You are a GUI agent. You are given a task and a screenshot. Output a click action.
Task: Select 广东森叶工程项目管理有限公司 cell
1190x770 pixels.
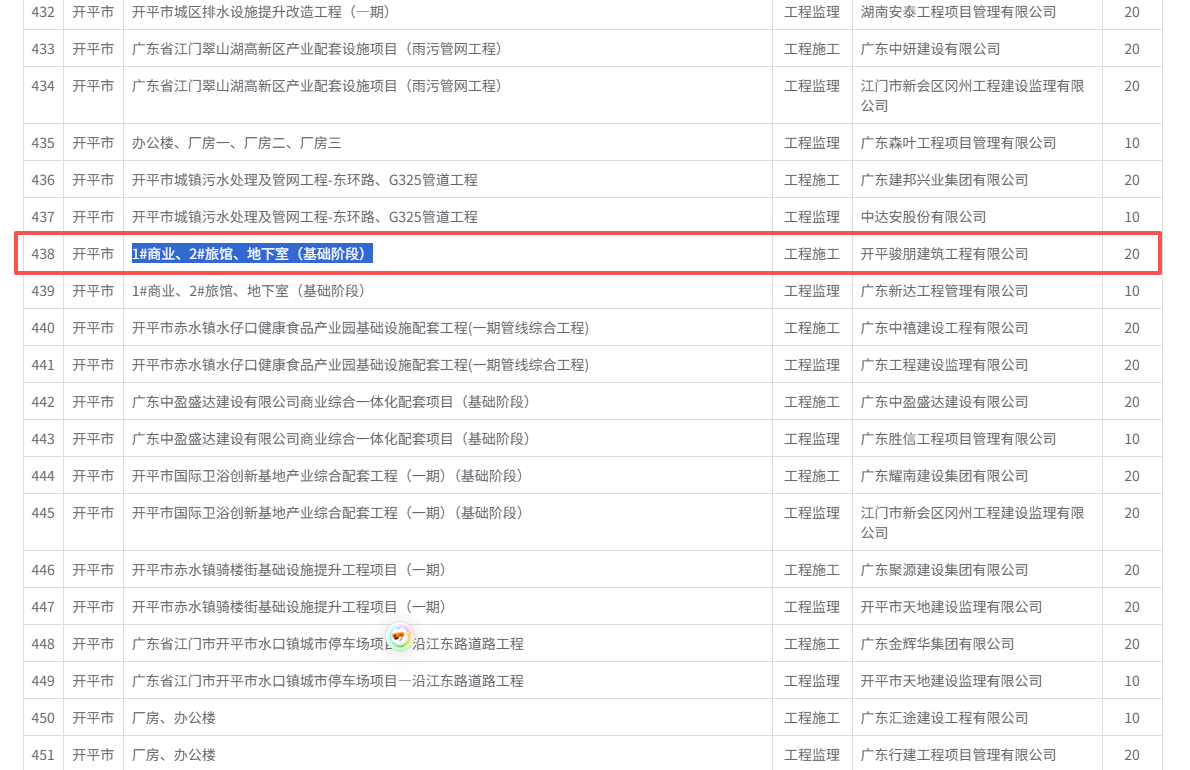958,143
